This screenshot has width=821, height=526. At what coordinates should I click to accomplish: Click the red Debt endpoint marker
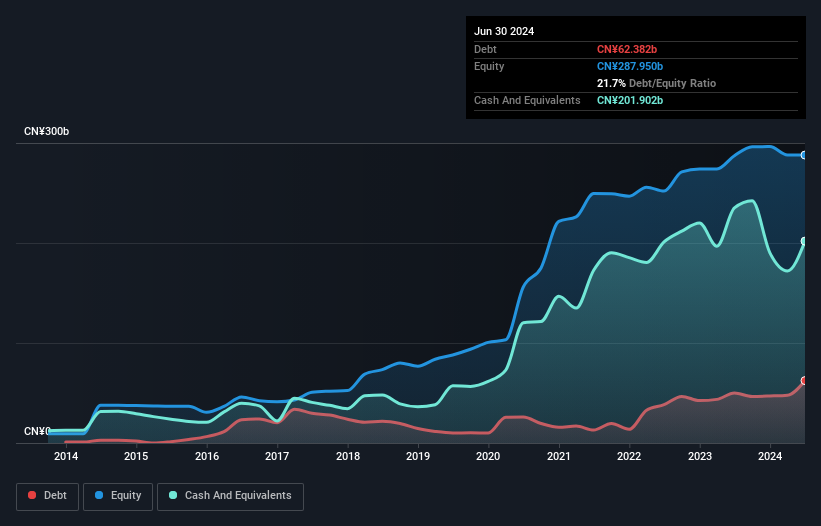coord(804,380)
